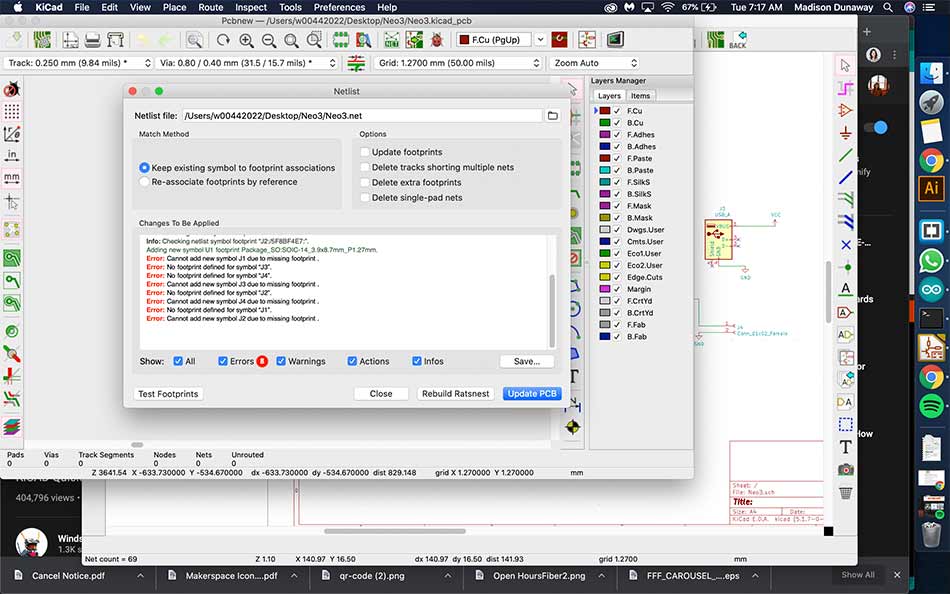Image resolution: width=950 pixels, height=594 pixels.
Task: Switch units to inches icon
Action: point(12,156)
